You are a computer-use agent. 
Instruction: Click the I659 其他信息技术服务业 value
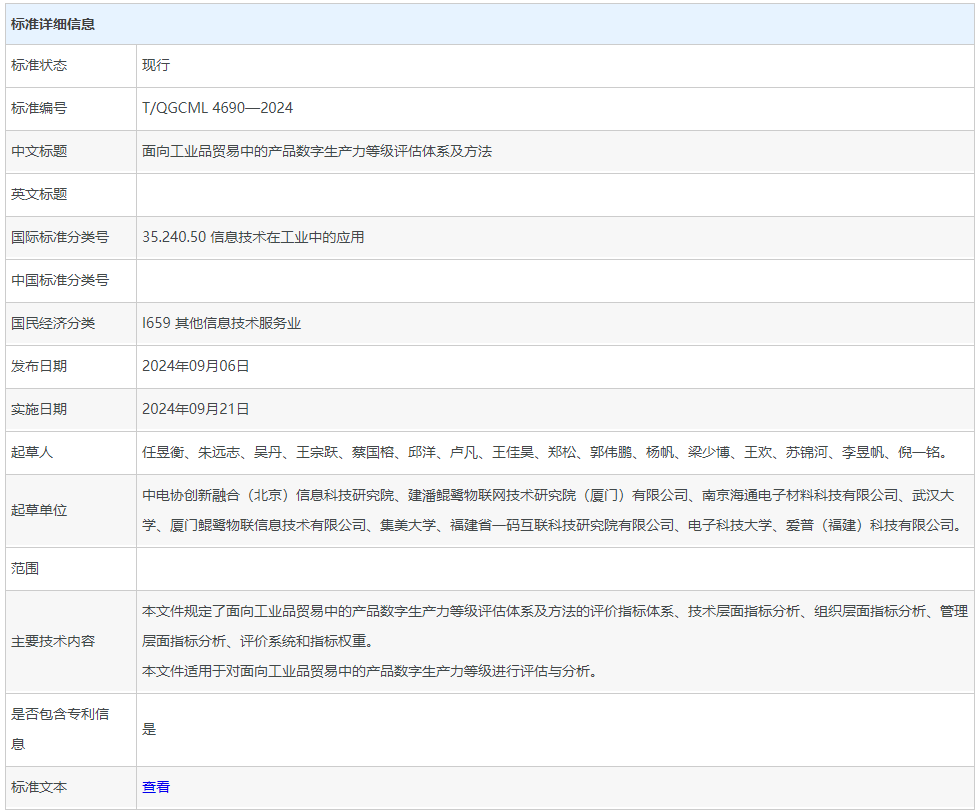pyautogui.click(x=221, y=323)
